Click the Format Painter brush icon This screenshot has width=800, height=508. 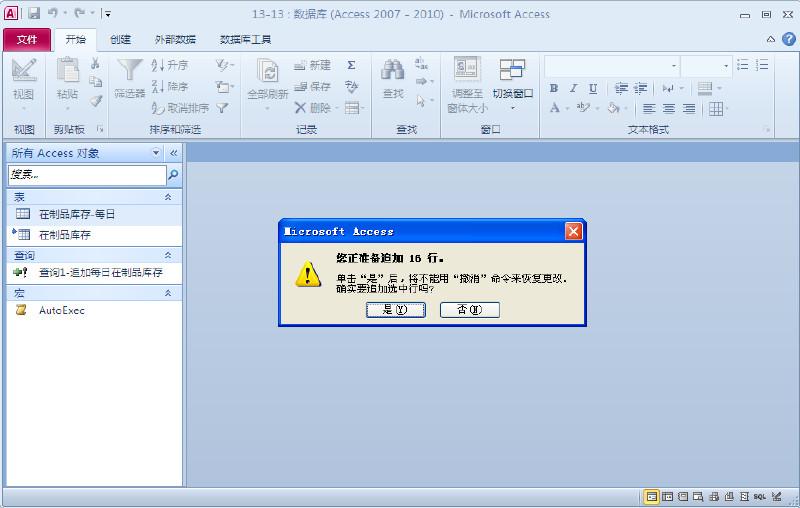point(95,101)
